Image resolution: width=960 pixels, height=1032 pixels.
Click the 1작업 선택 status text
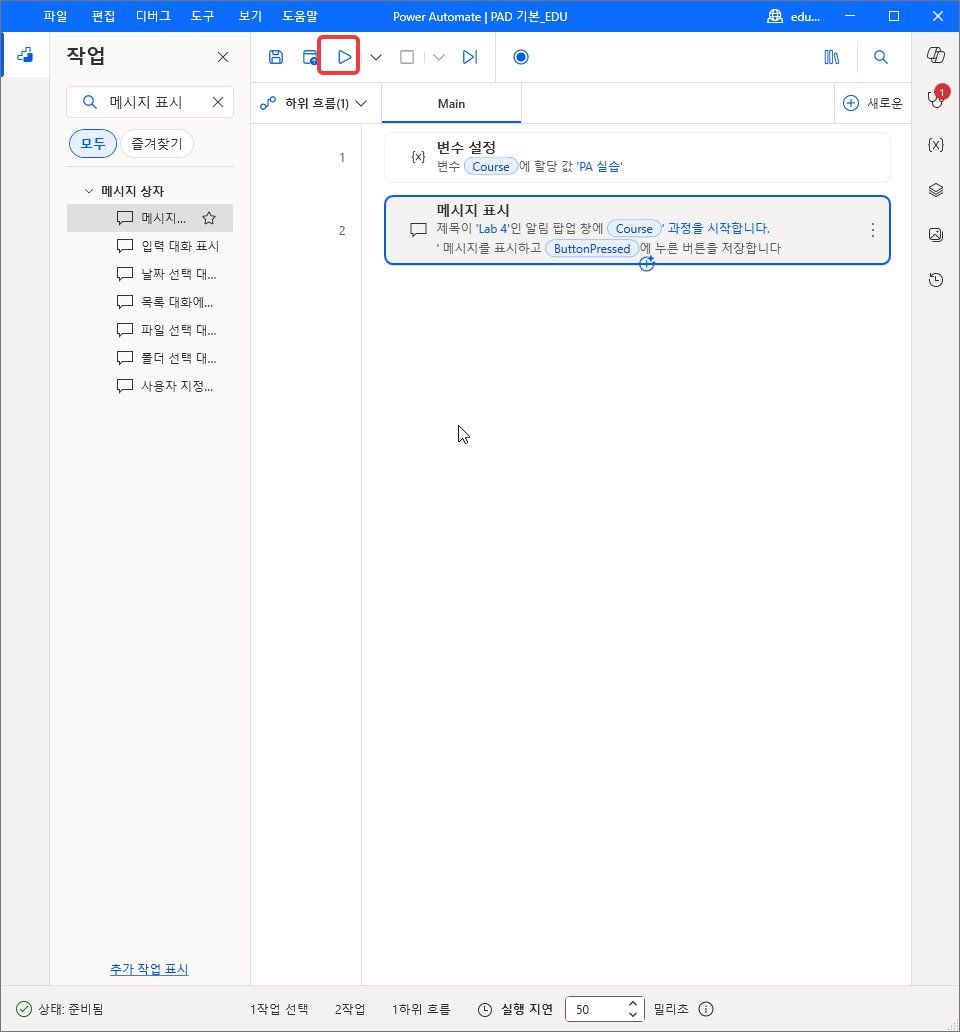(x=279, y=1009)
